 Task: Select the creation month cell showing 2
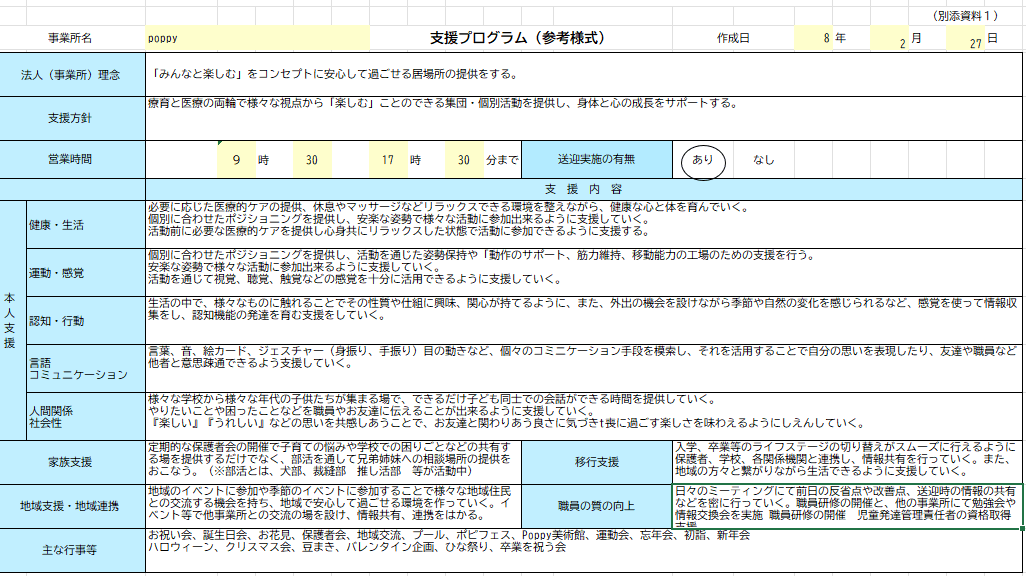(889, 41)
